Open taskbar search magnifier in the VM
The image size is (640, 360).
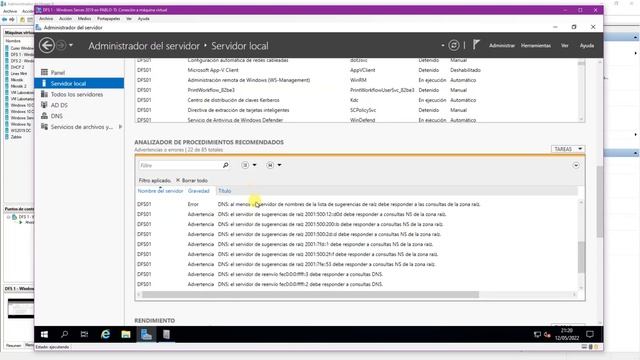64,334
